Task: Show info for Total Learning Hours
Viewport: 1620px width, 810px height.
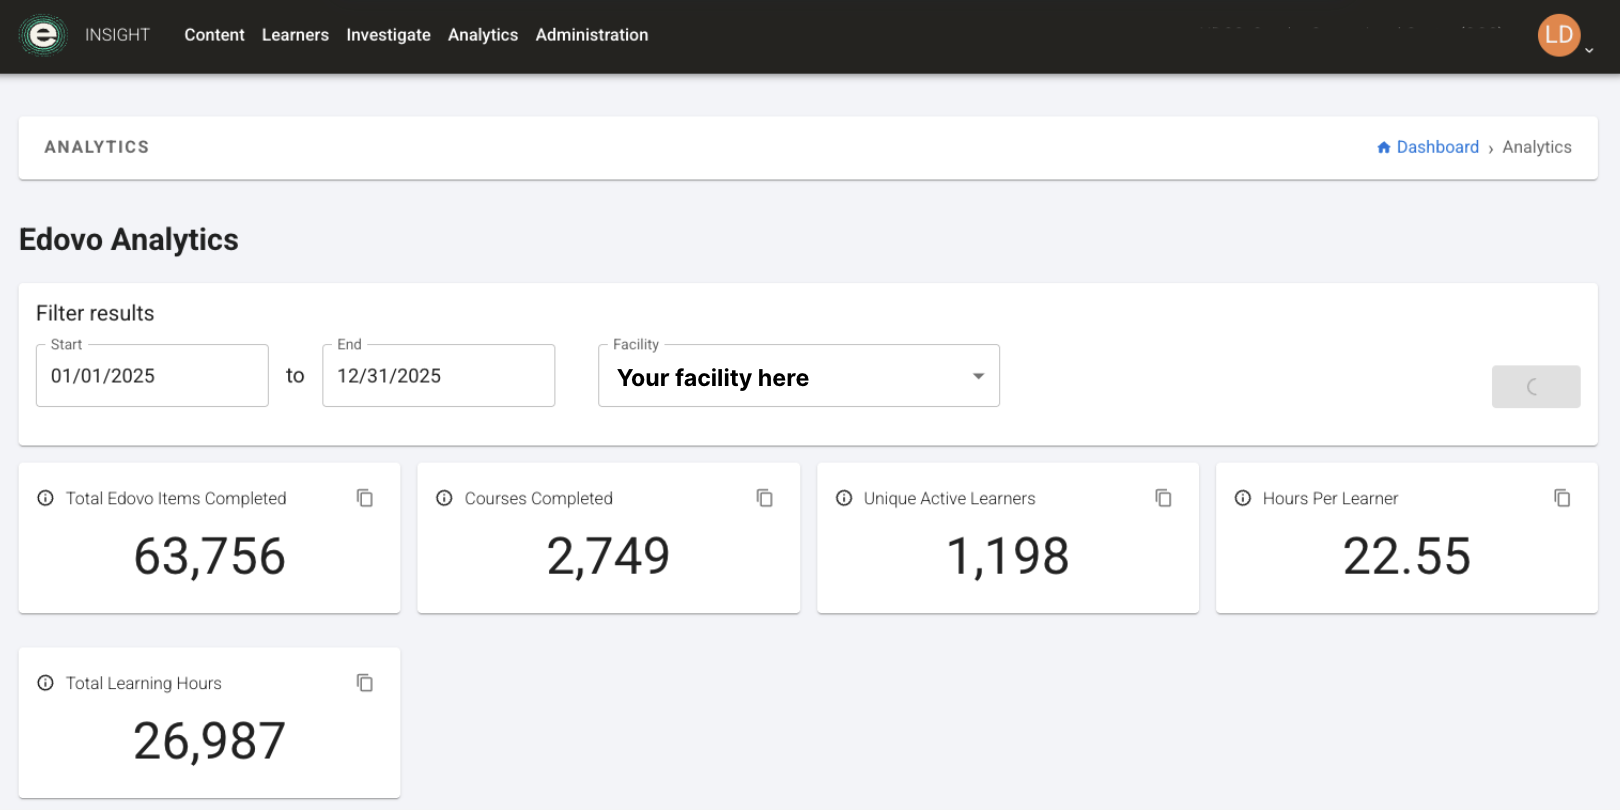Action: click(x=45, y=683)
